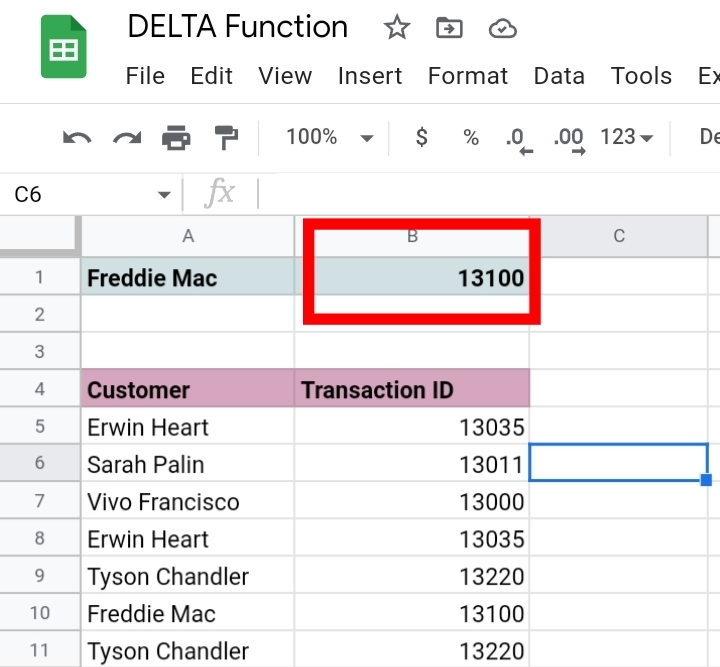Select row 11 header
This screenshot has height=667, width=720.
39,650
